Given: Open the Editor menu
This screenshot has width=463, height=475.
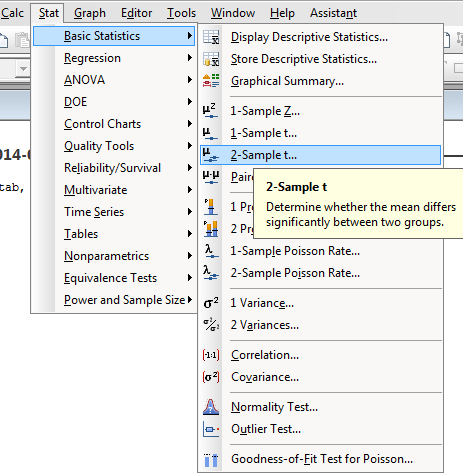Looking at the screenshot, I should [x=136, y=13].
